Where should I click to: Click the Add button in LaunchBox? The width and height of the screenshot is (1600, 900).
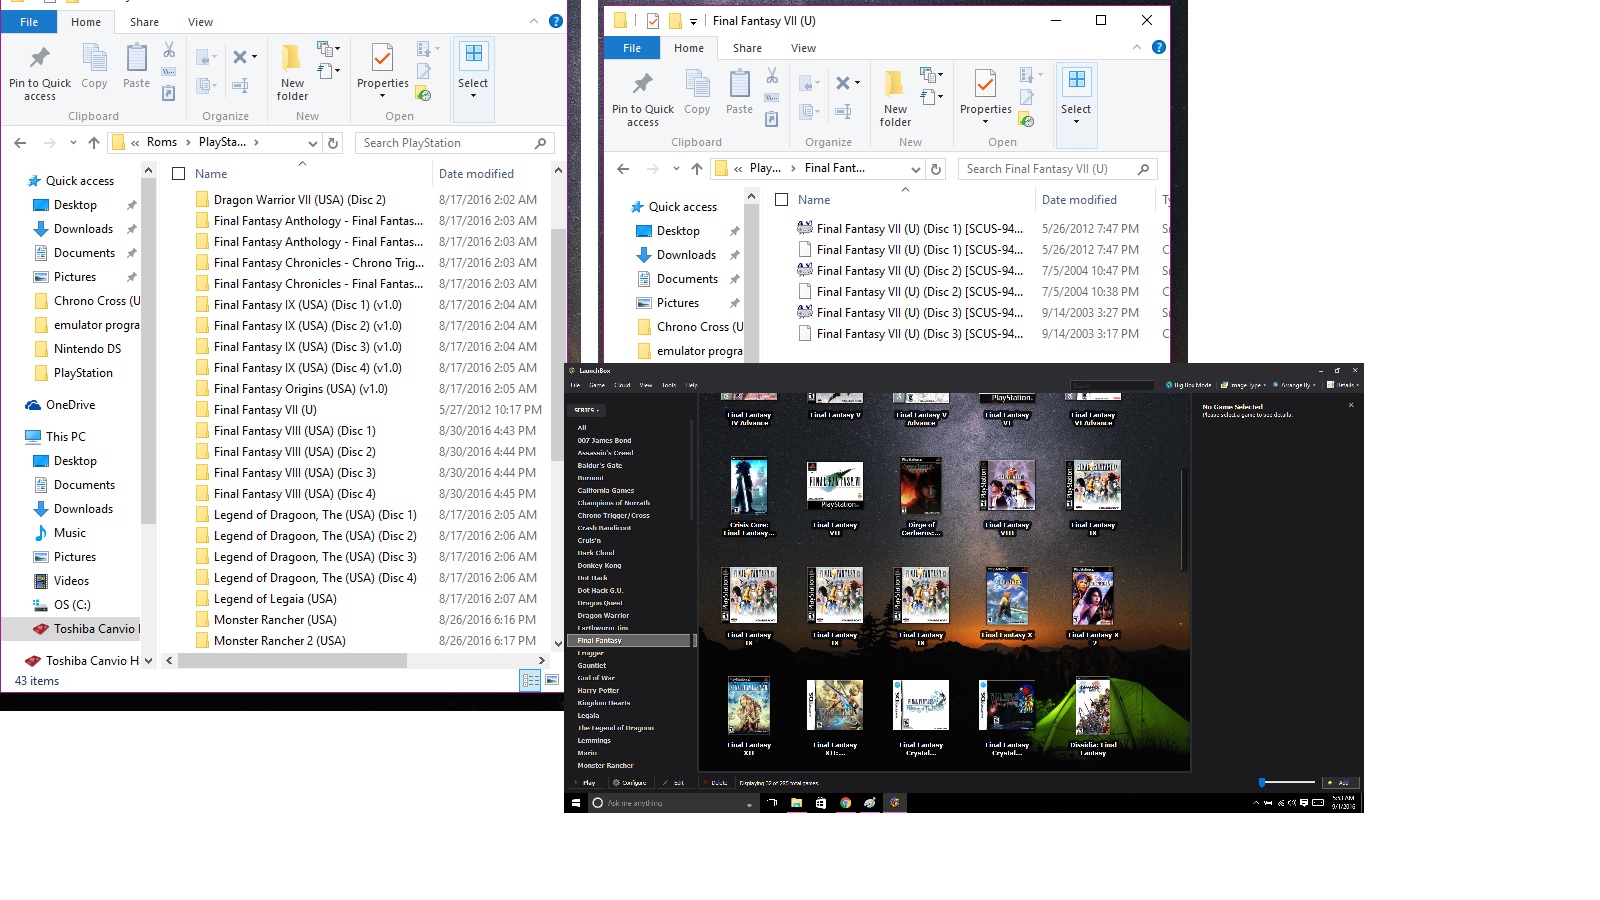point(1341,783)
